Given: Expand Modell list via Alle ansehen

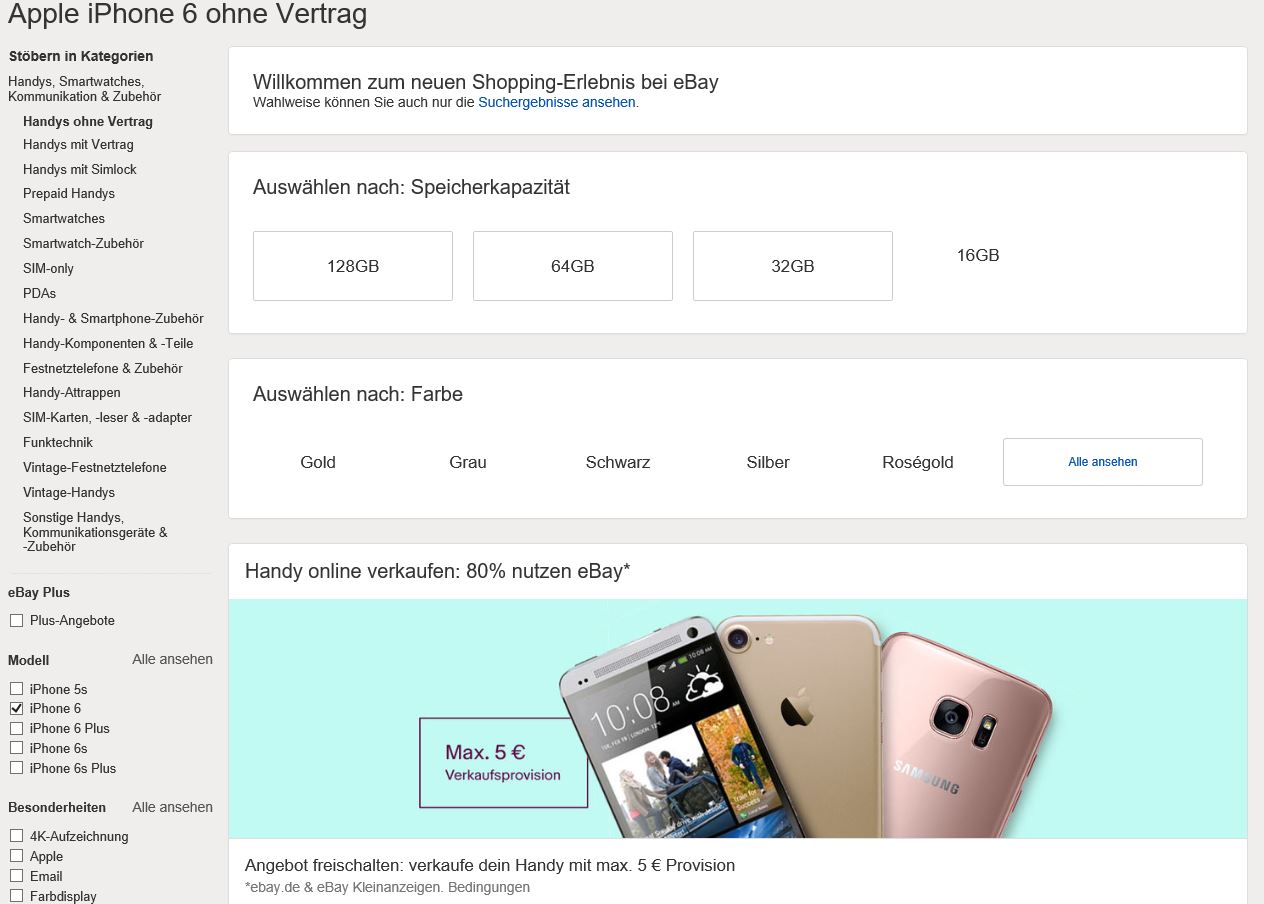Looking at the screenshot, I should point(172,659).
